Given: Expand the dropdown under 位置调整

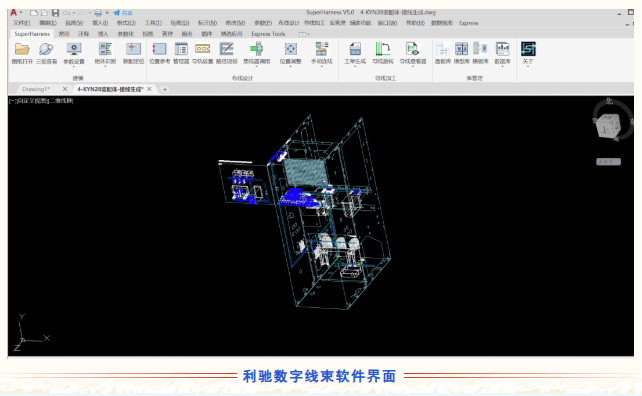Looking at the screenshot, I should [x=291, y=66].
